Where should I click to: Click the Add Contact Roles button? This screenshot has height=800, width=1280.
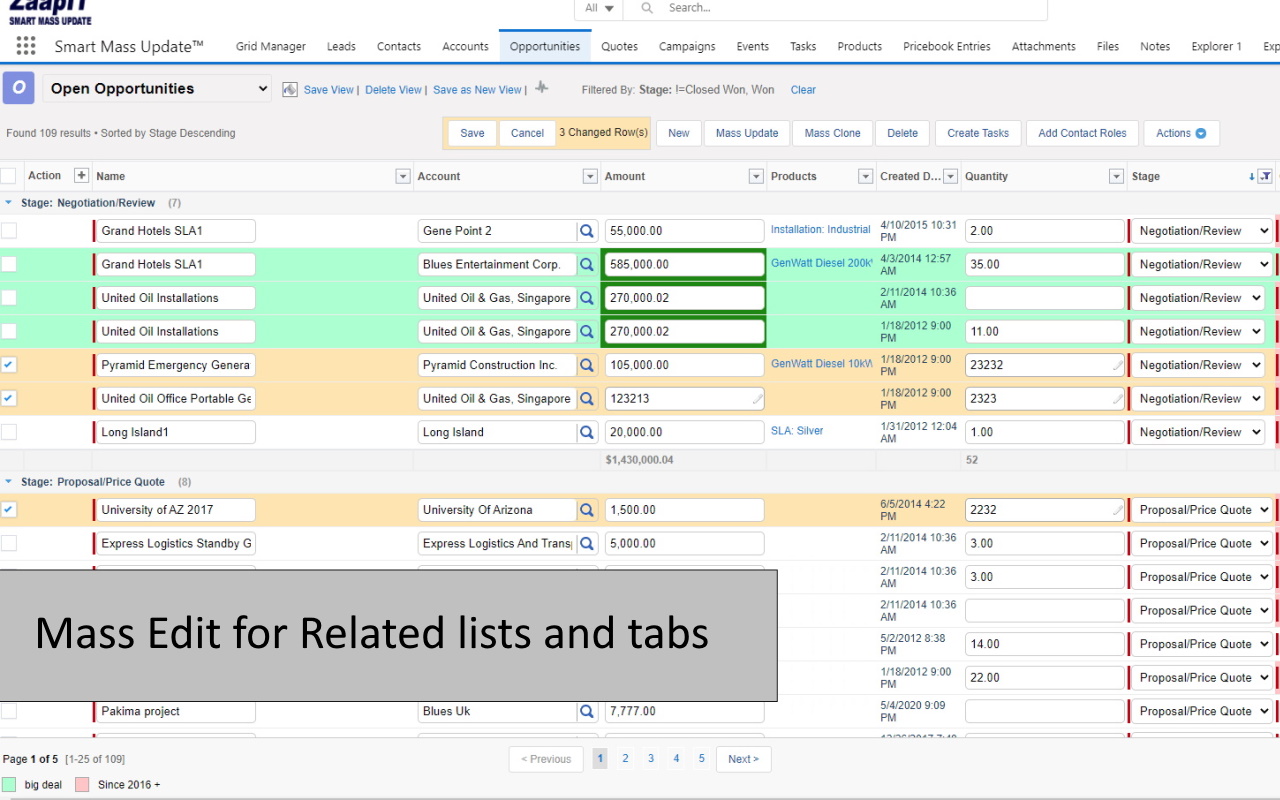[x=1082, y=133]
